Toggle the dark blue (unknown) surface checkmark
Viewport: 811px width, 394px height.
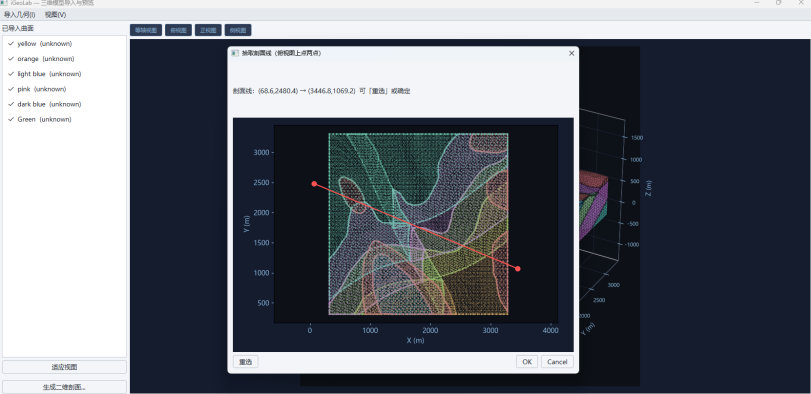[x=11, y=104]
